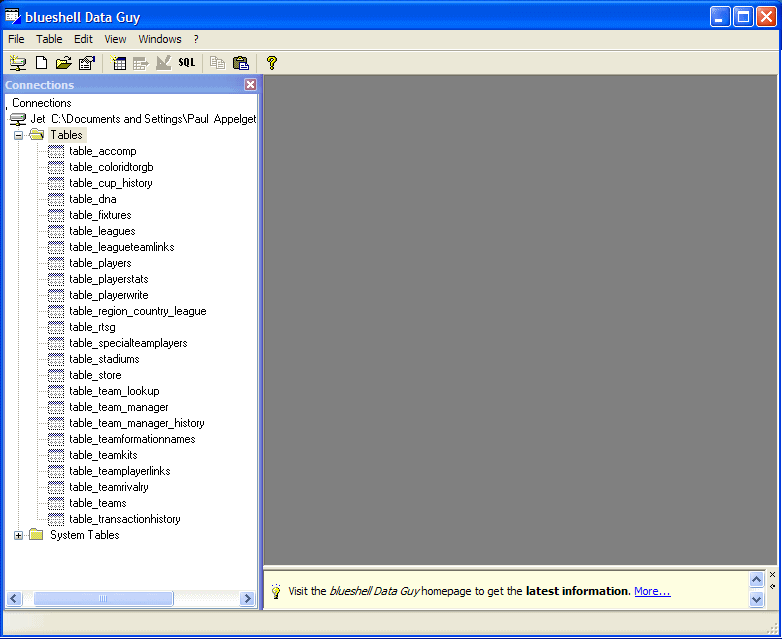
Task: Select table_players in the tree
Action: [x=100, y=263]
